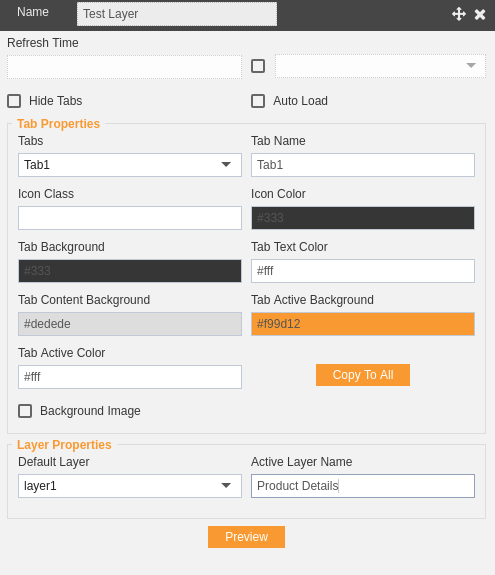
Task: Click the Copy To All button
Action: (x=363, y=375)
